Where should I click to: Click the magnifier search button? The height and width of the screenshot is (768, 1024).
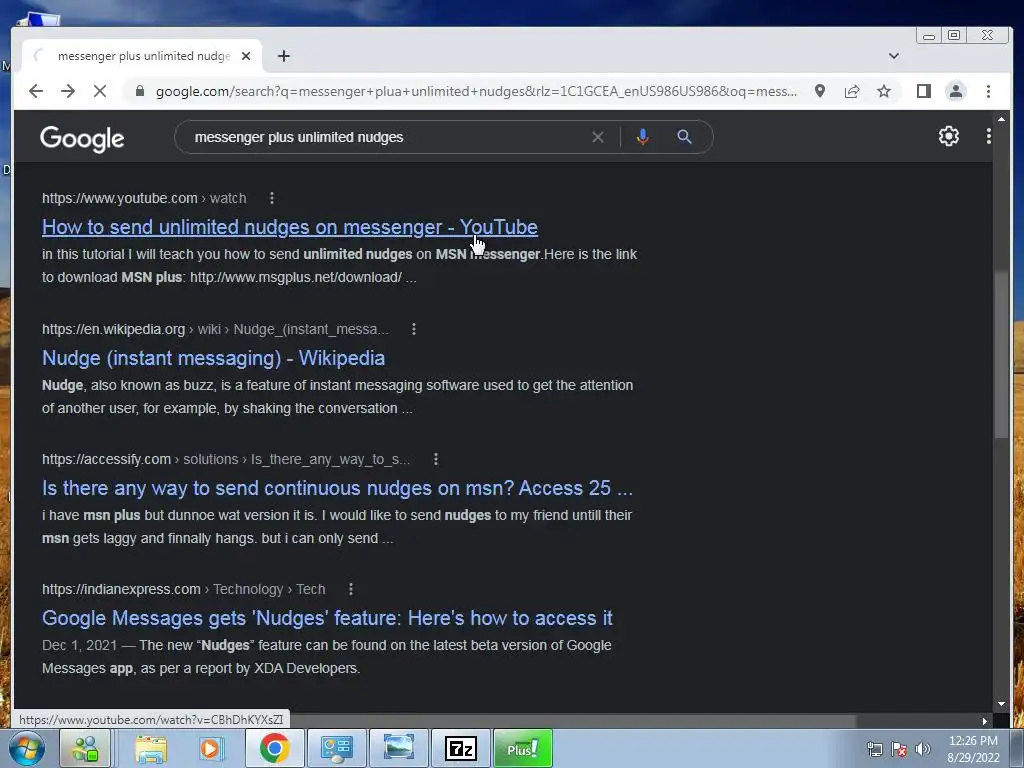[684, 137]
